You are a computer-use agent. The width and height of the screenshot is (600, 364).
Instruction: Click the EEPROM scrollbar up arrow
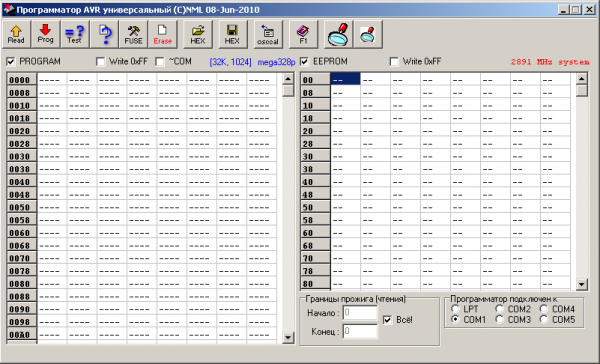click(x=582, y=79)
